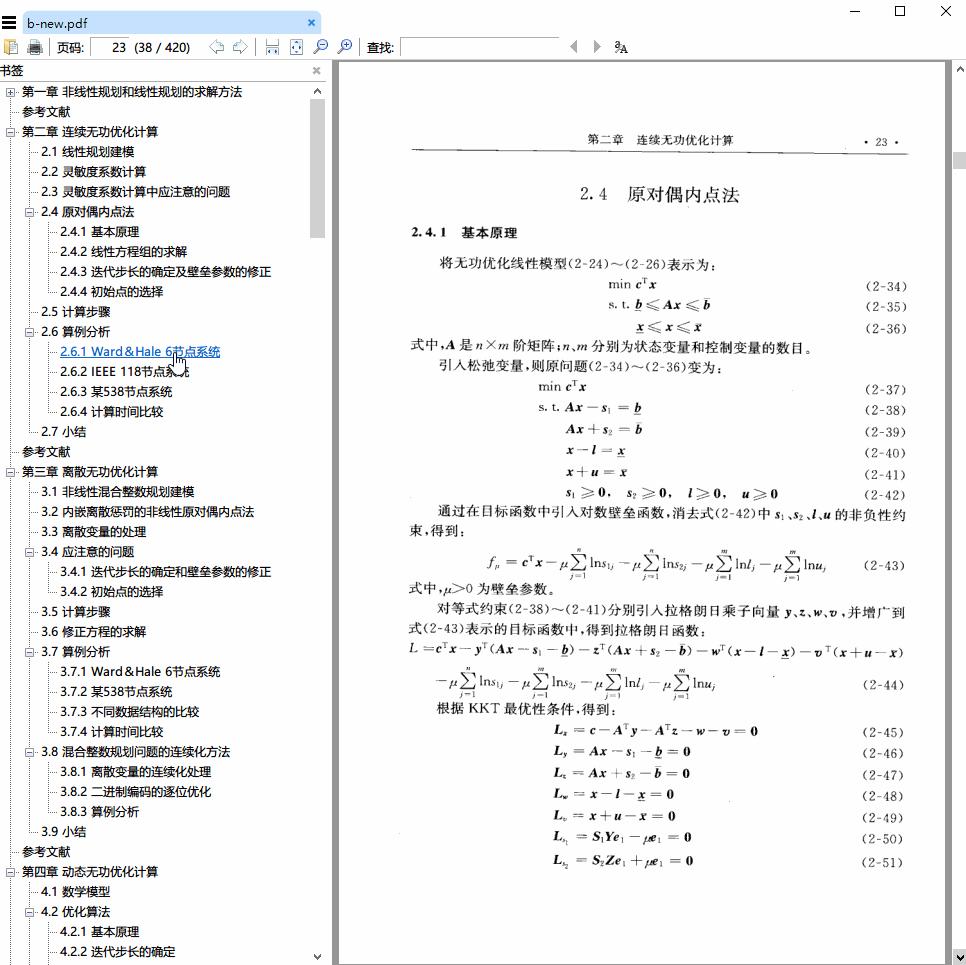Viewport: 966px width, 965px height.
Task: Select the b-new.pdf tab
Action: point(172,23)
